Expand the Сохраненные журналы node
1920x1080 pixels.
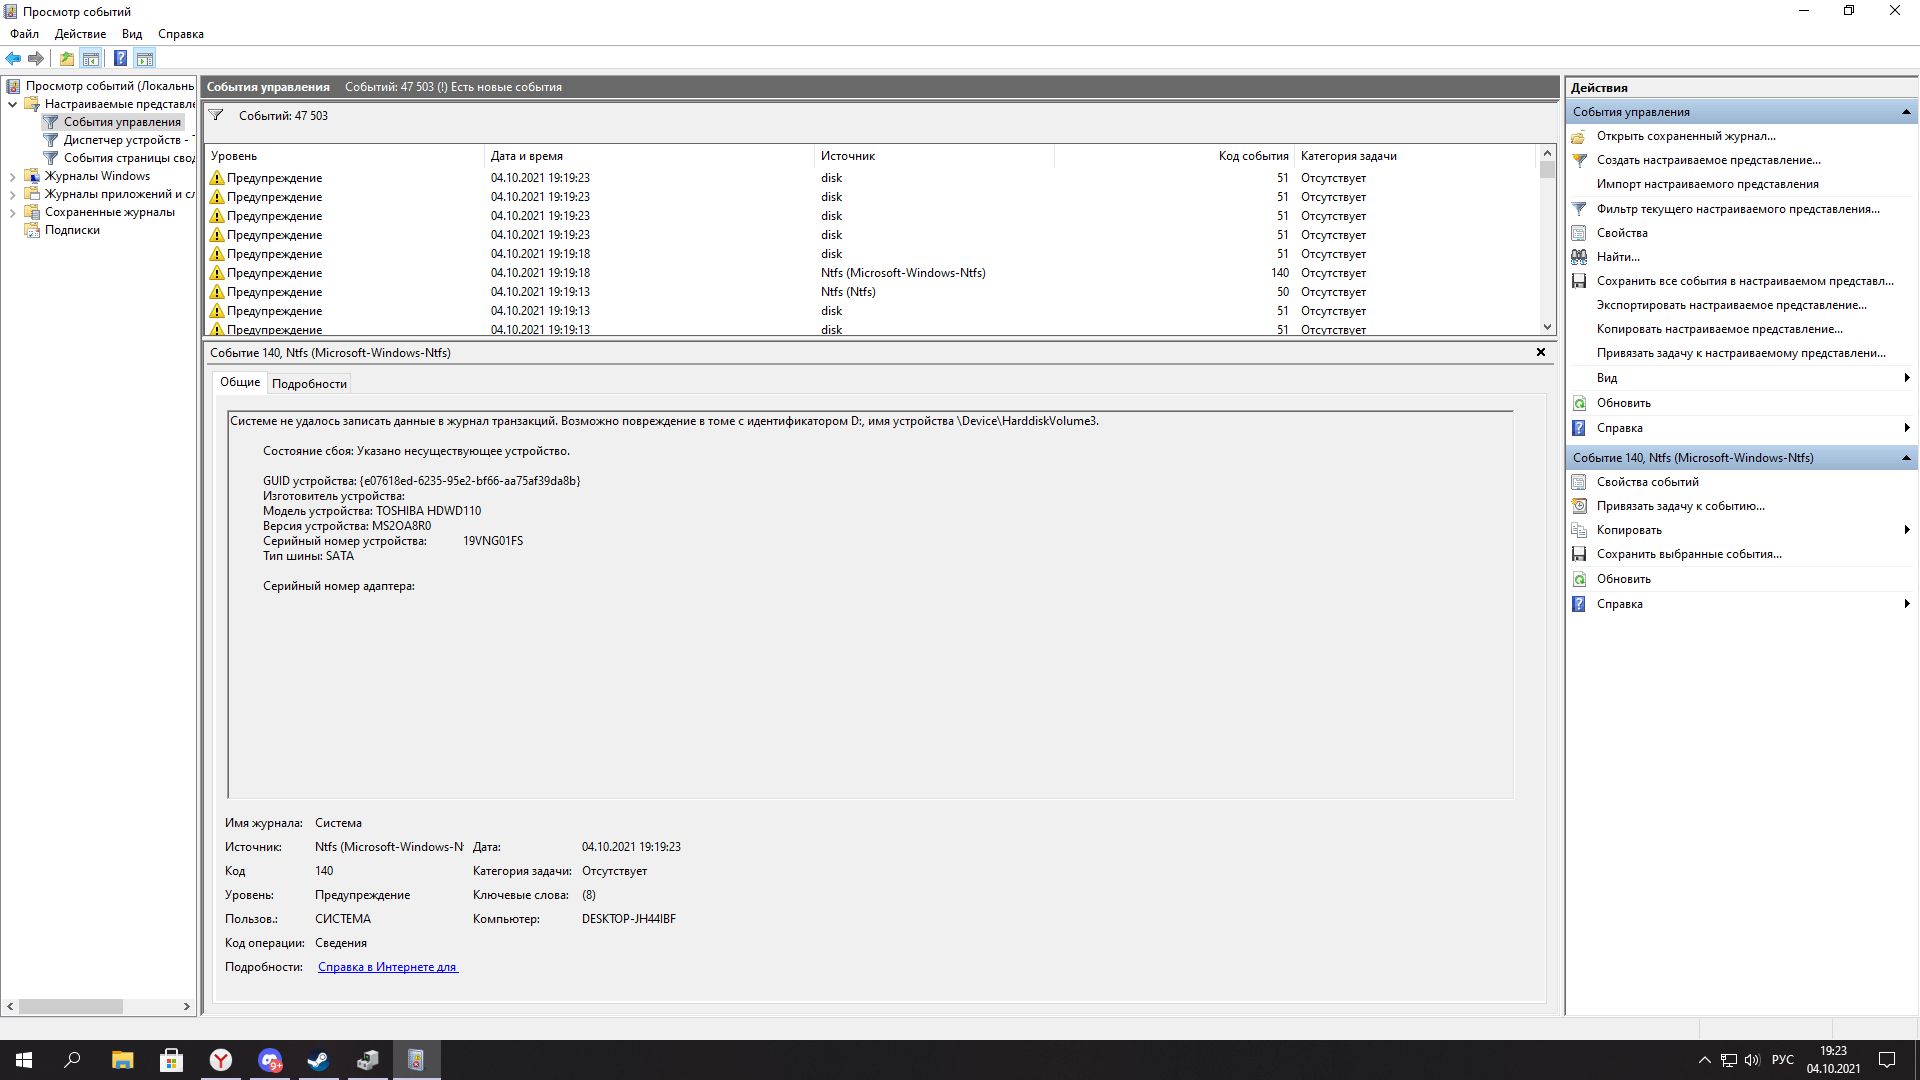click(12, 212)
